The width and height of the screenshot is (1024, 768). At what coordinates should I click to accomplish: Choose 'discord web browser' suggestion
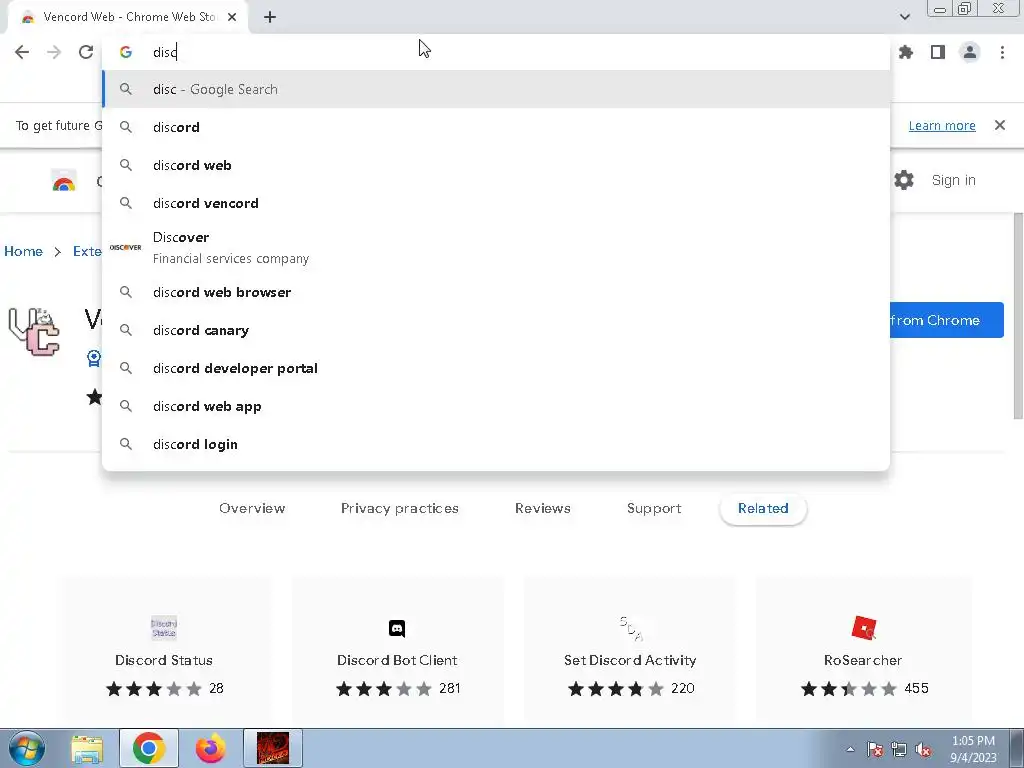tap(496, 292)
